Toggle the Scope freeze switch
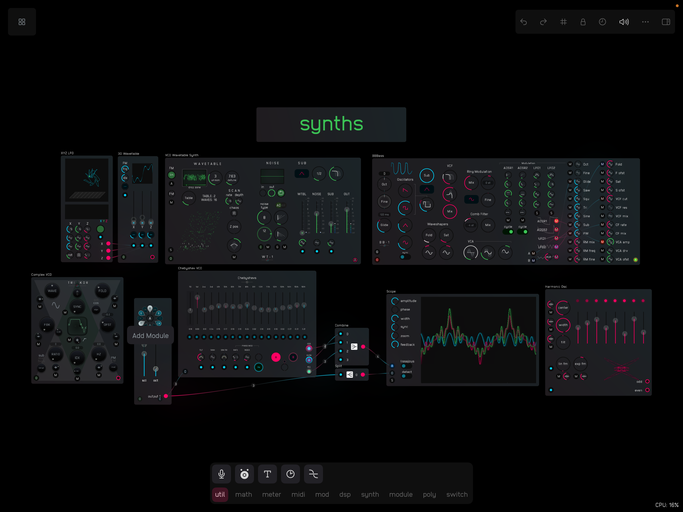The image size is (683, 512). (x=405, y=366)
